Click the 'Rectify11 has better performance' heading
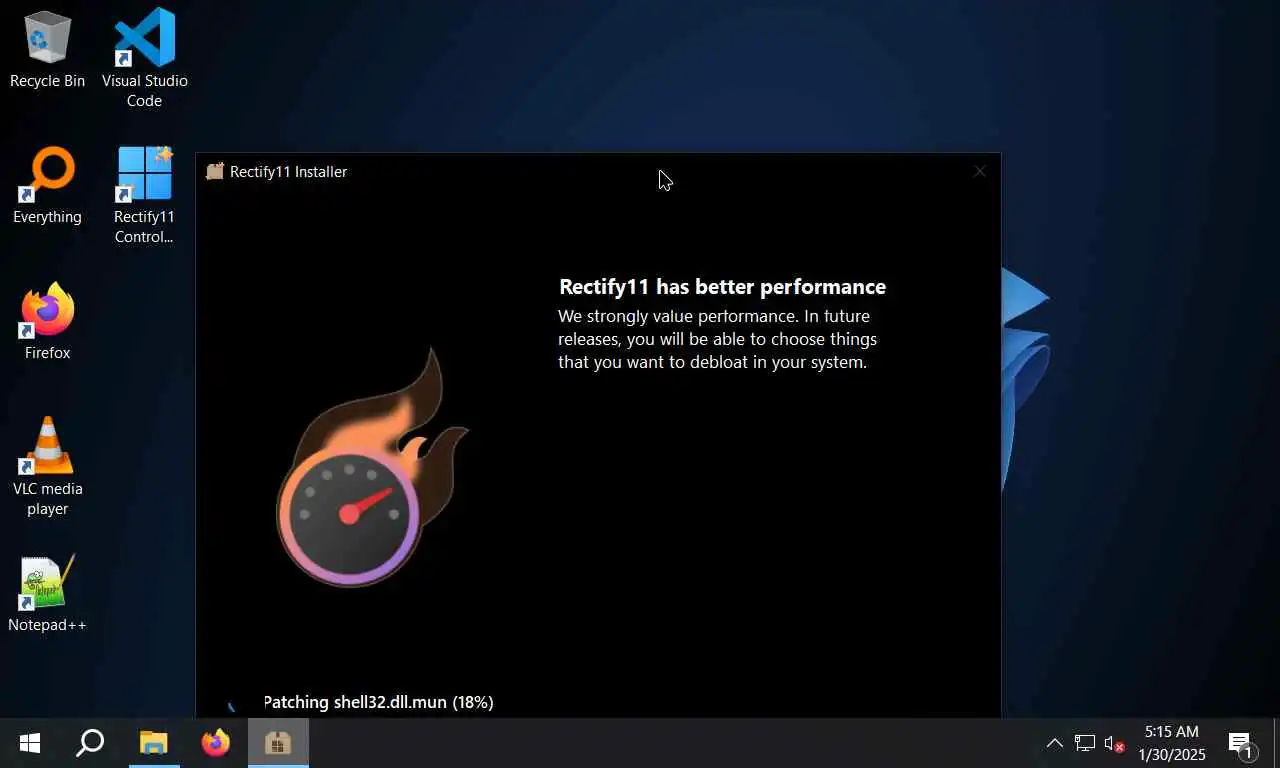The image size is (1280, 768). (722, 287)
